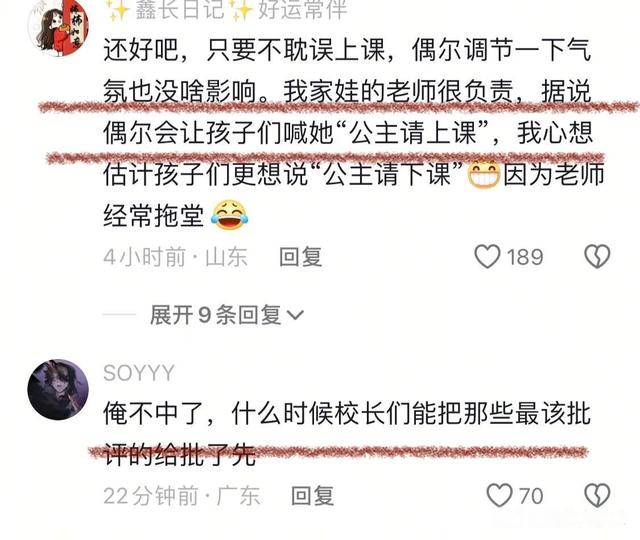Reply to the comment from 山东
The height and width of the screenshot is (540, 640).
(x=301, y=257)
